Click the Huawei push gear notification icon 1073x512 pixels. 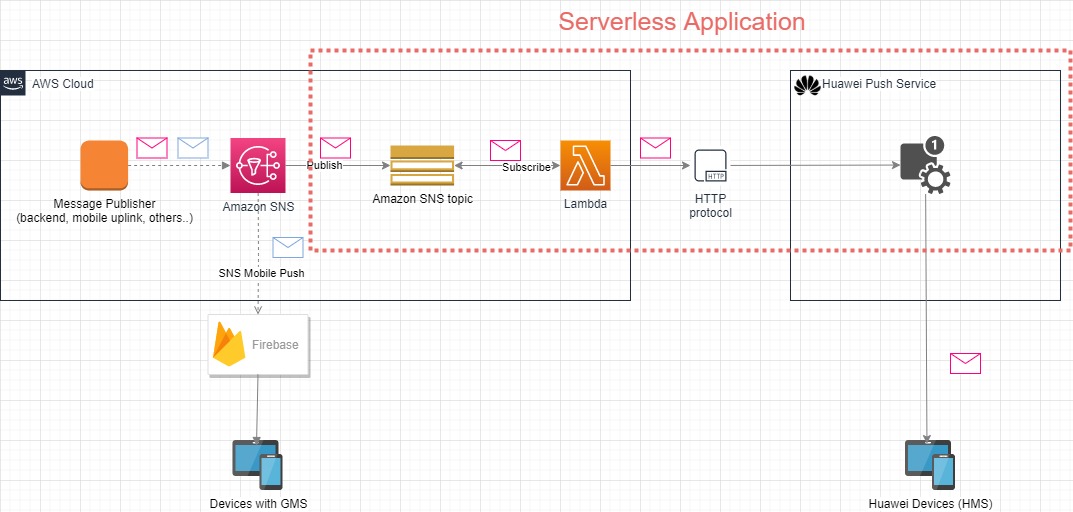click(925, 165)
